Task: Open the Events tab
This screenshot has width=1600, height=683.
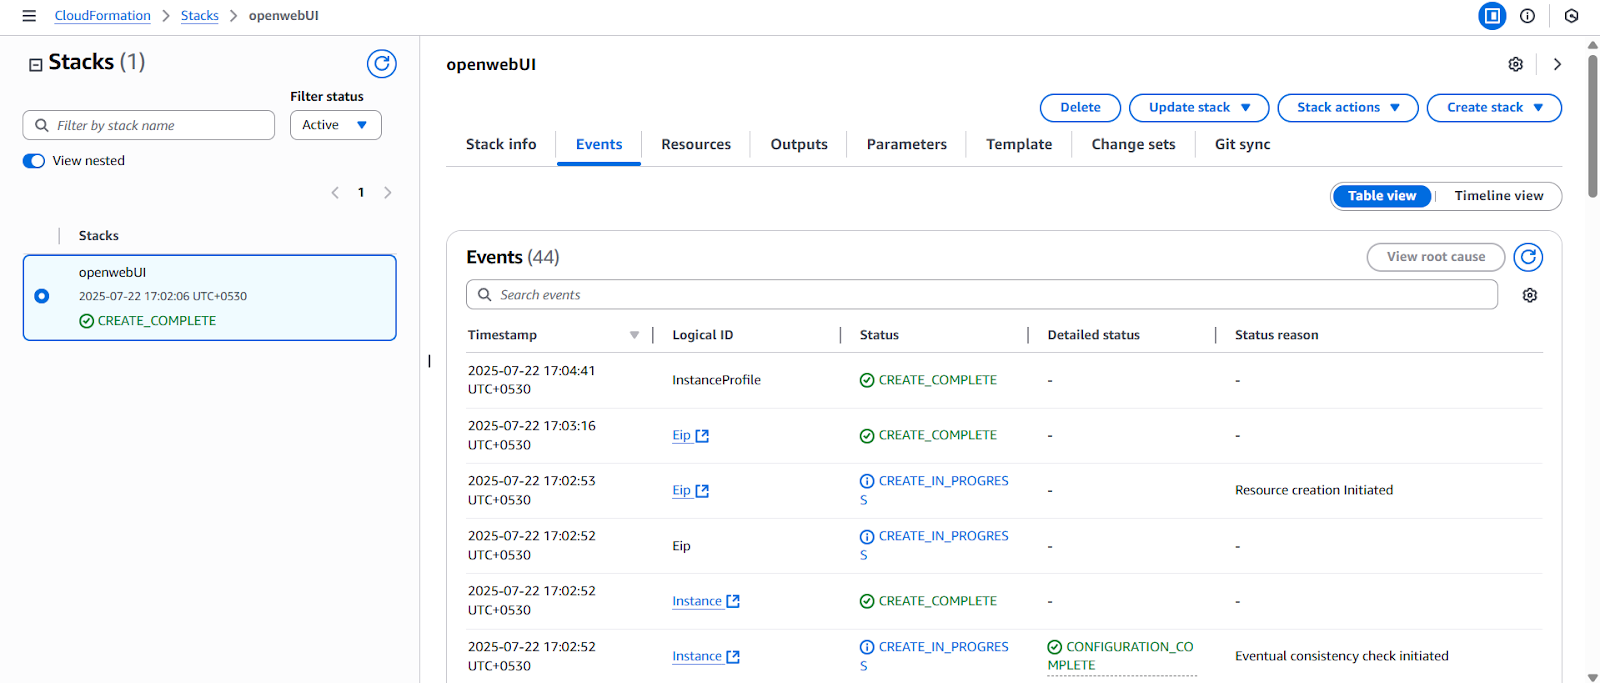Action: pyautogui.click(x=599, y=145)
